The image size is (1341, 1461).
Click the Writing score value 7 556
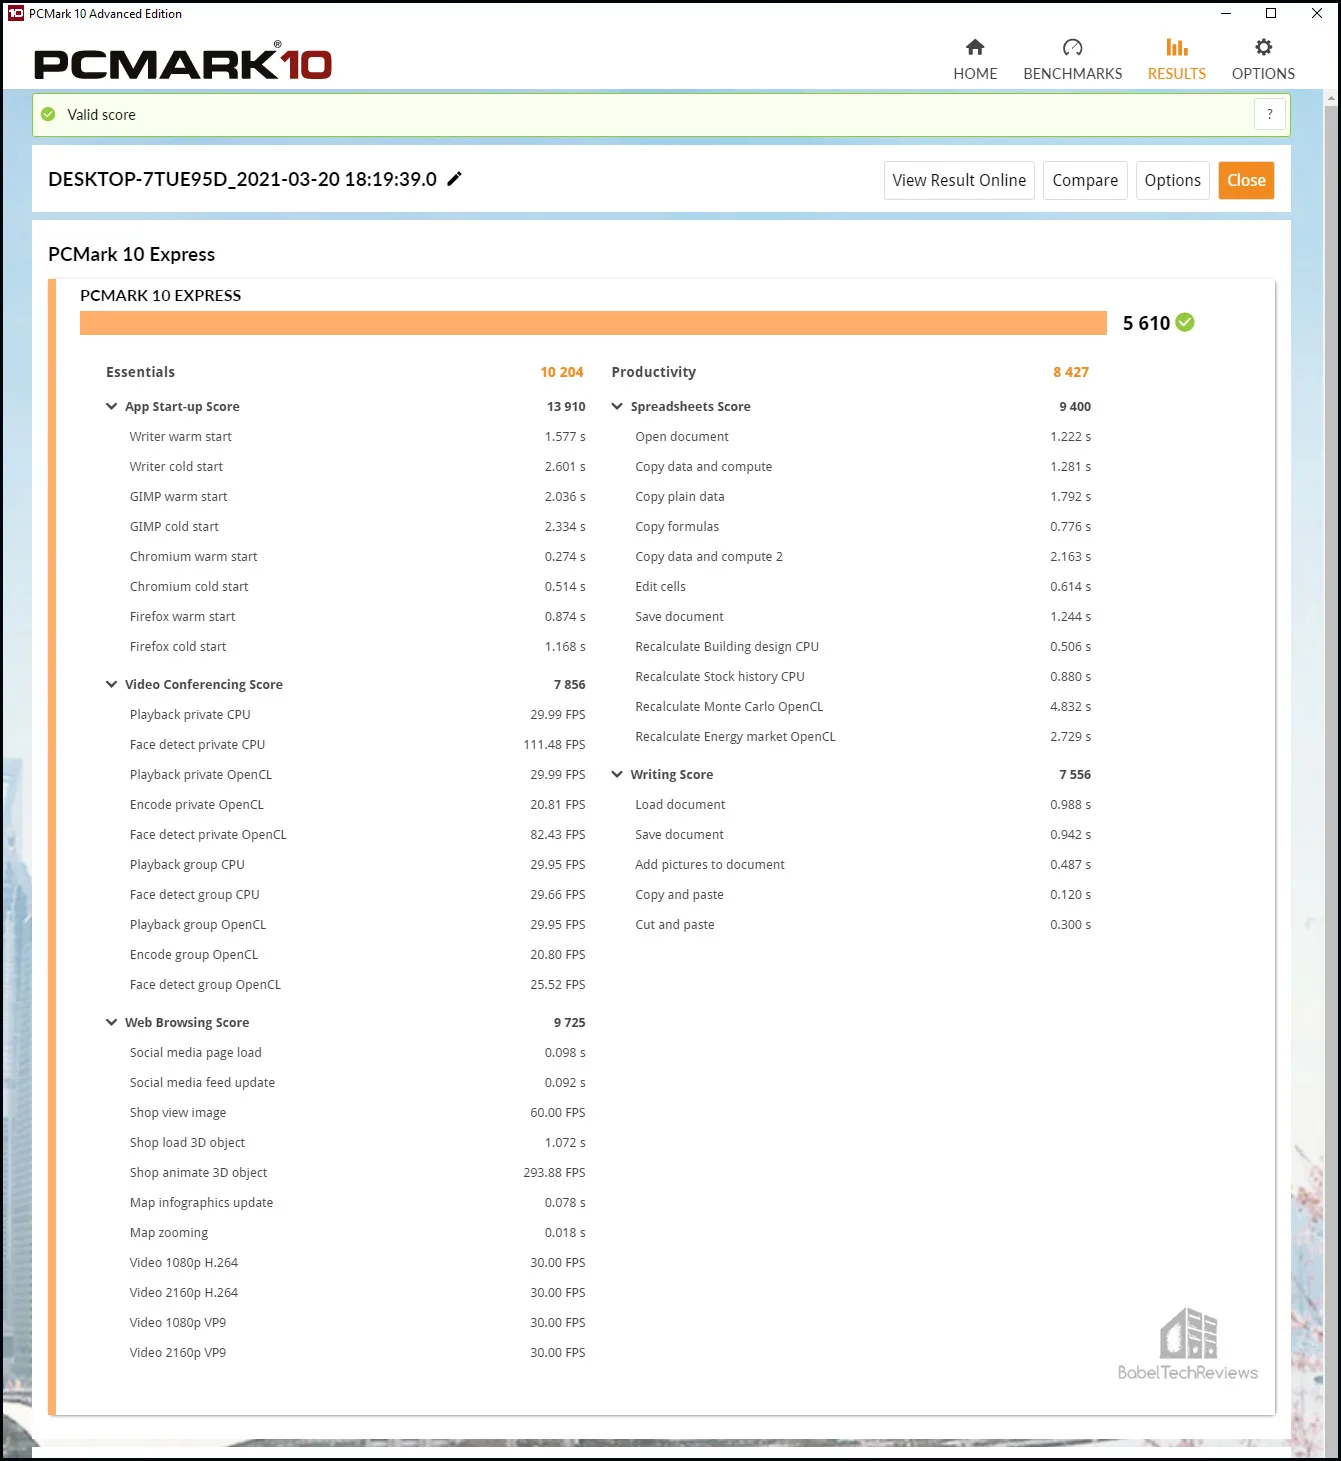click(1075, 775)
